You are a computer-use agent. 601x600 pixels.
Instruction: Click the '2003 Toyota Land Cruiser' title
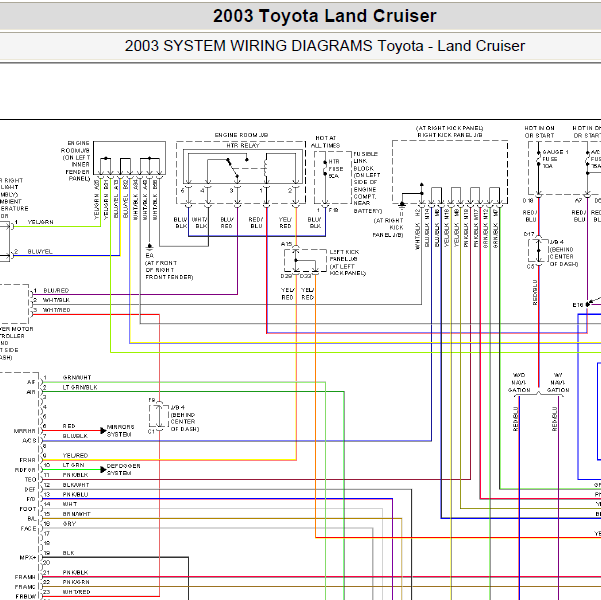(325, 16)
